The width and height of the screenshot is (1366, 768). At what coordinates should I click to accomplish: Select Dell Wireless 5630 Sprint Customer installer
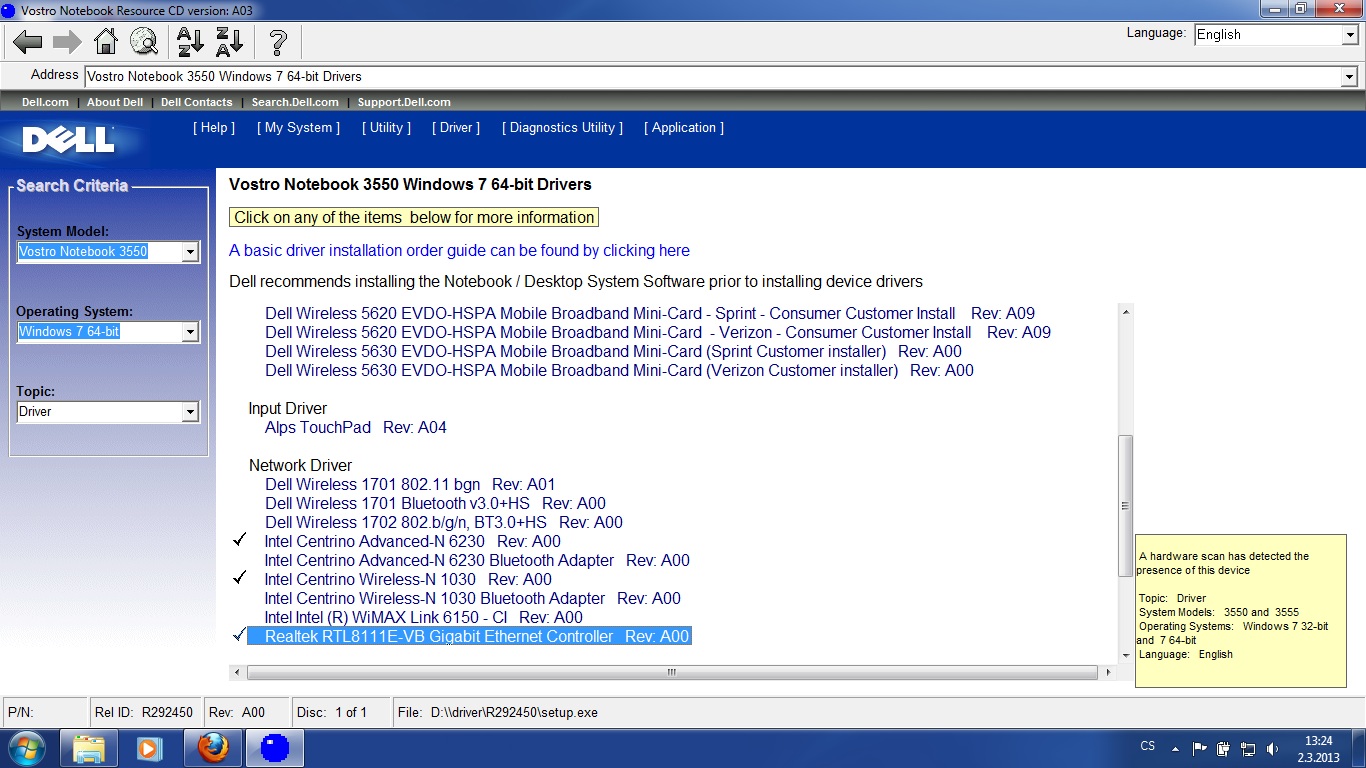pyautogui.click(x=613, y=352)
